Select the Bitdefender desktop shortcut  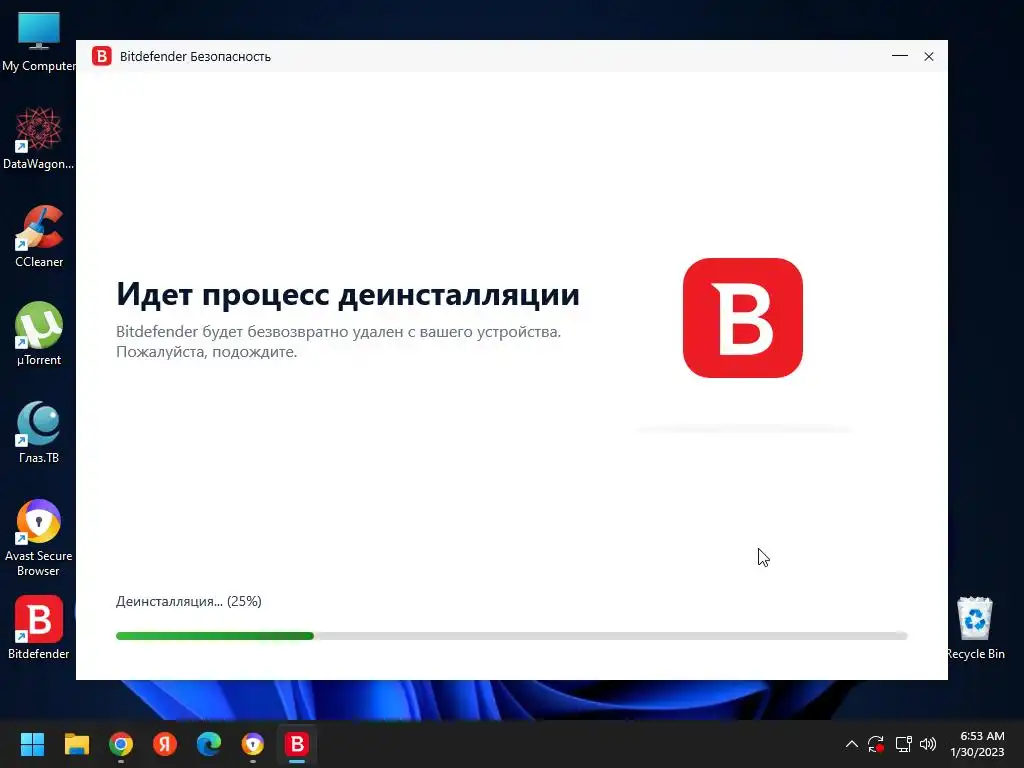(x=39, y=628)
